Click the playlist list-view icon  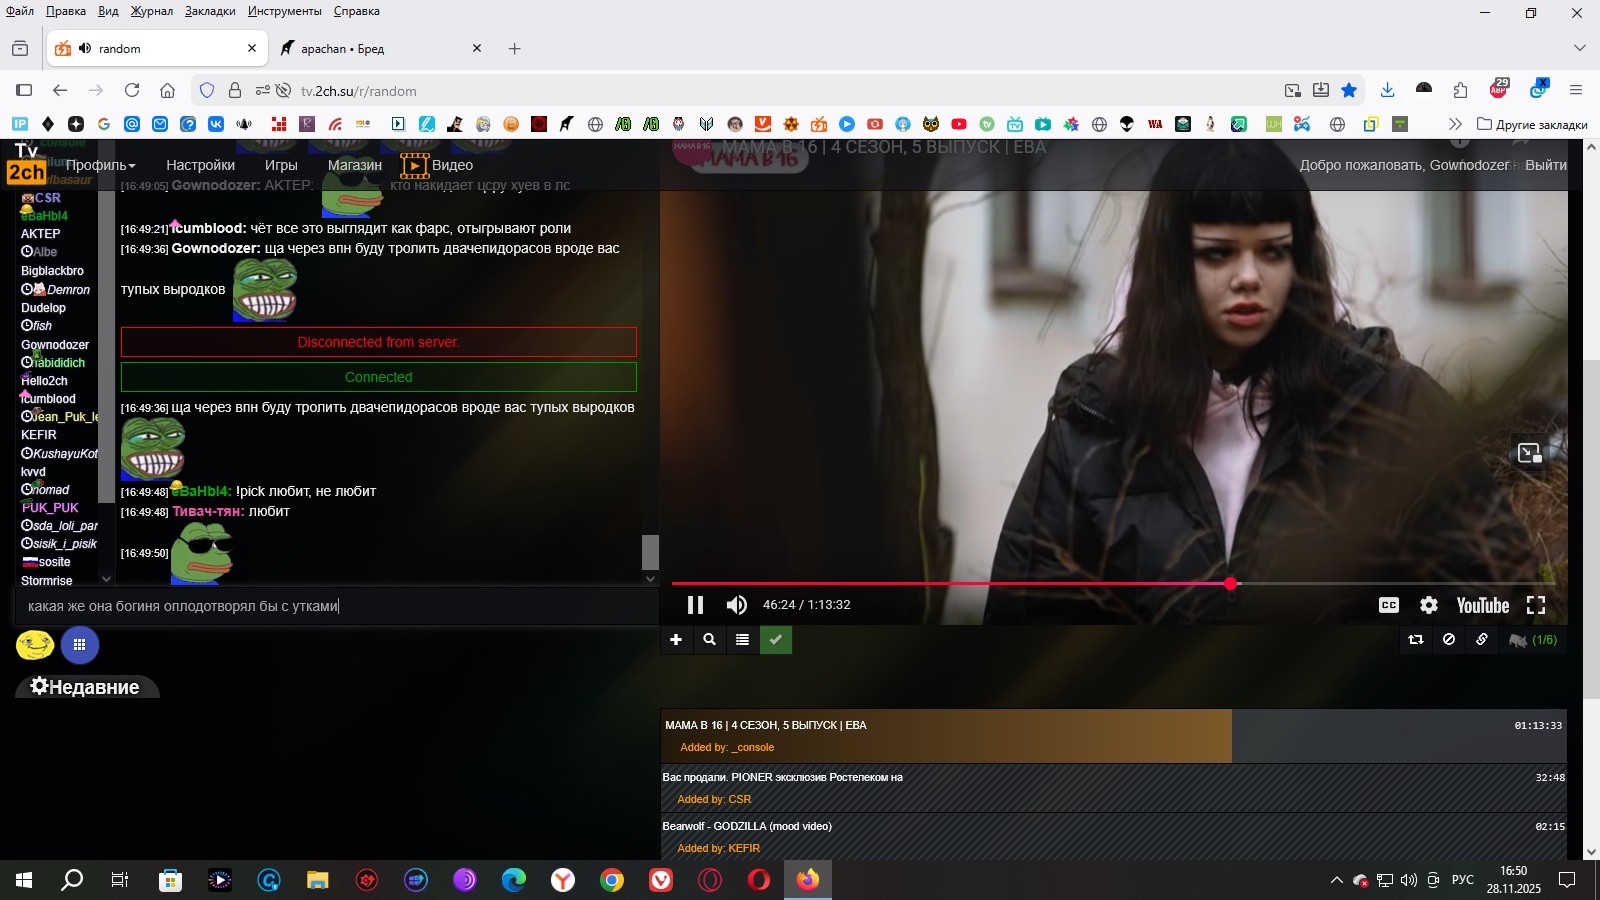[742, 640]
